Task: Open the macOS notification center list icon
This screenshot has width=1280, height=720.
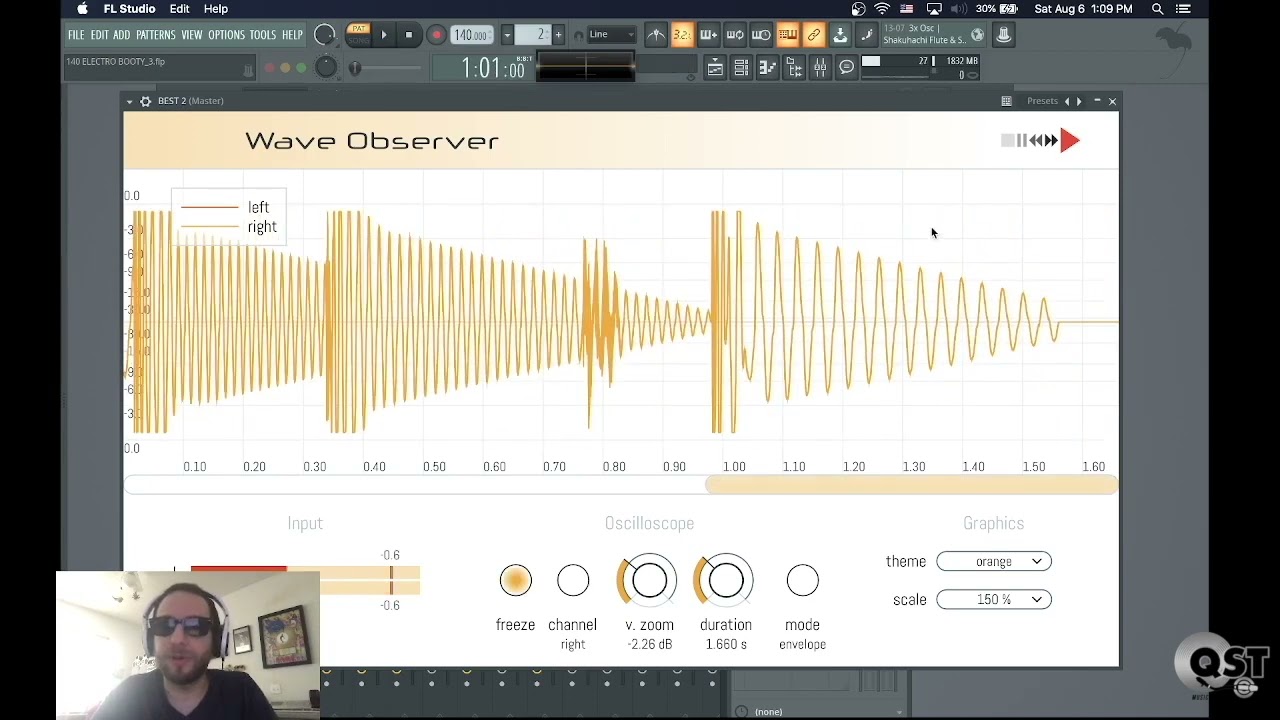Action: [x=1183, y=9]
